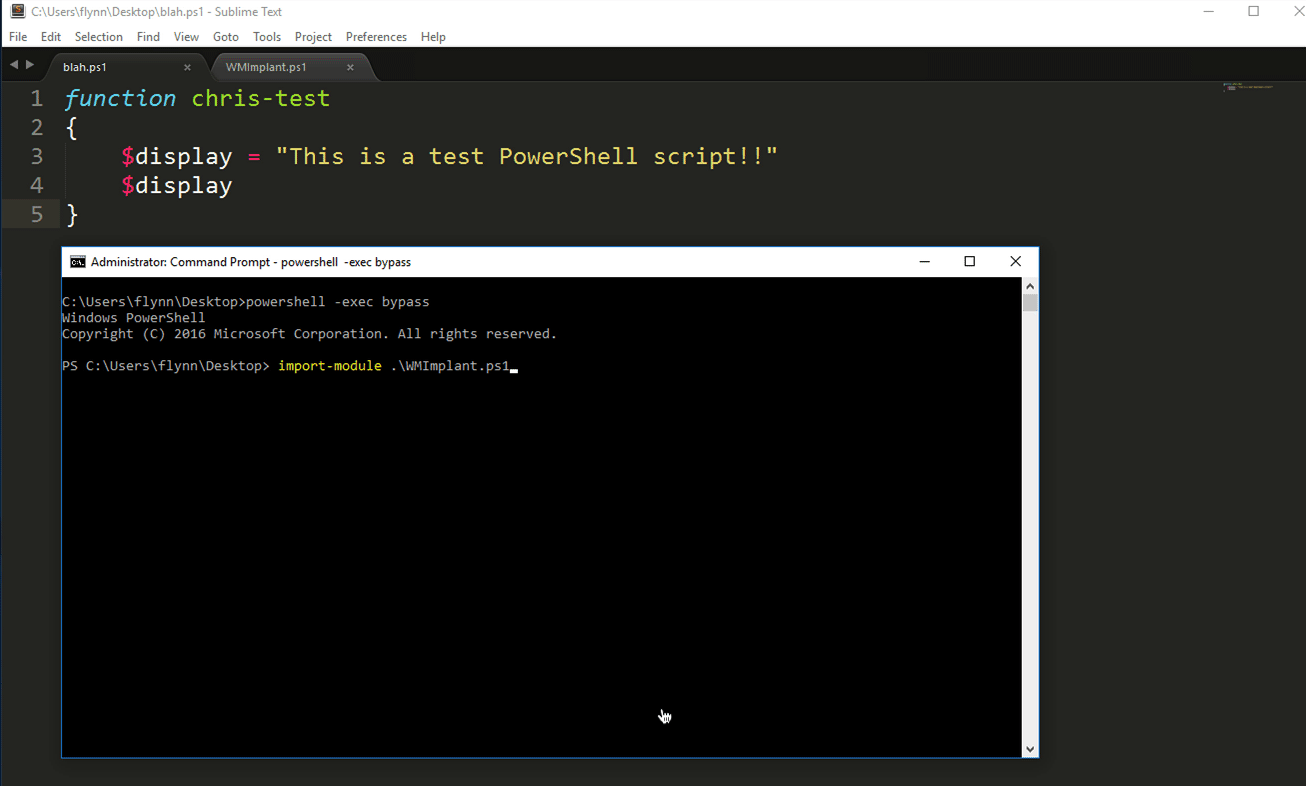Open the View menu
Viewport: 1306px width, 786px height.
click(x=186, y=37)
